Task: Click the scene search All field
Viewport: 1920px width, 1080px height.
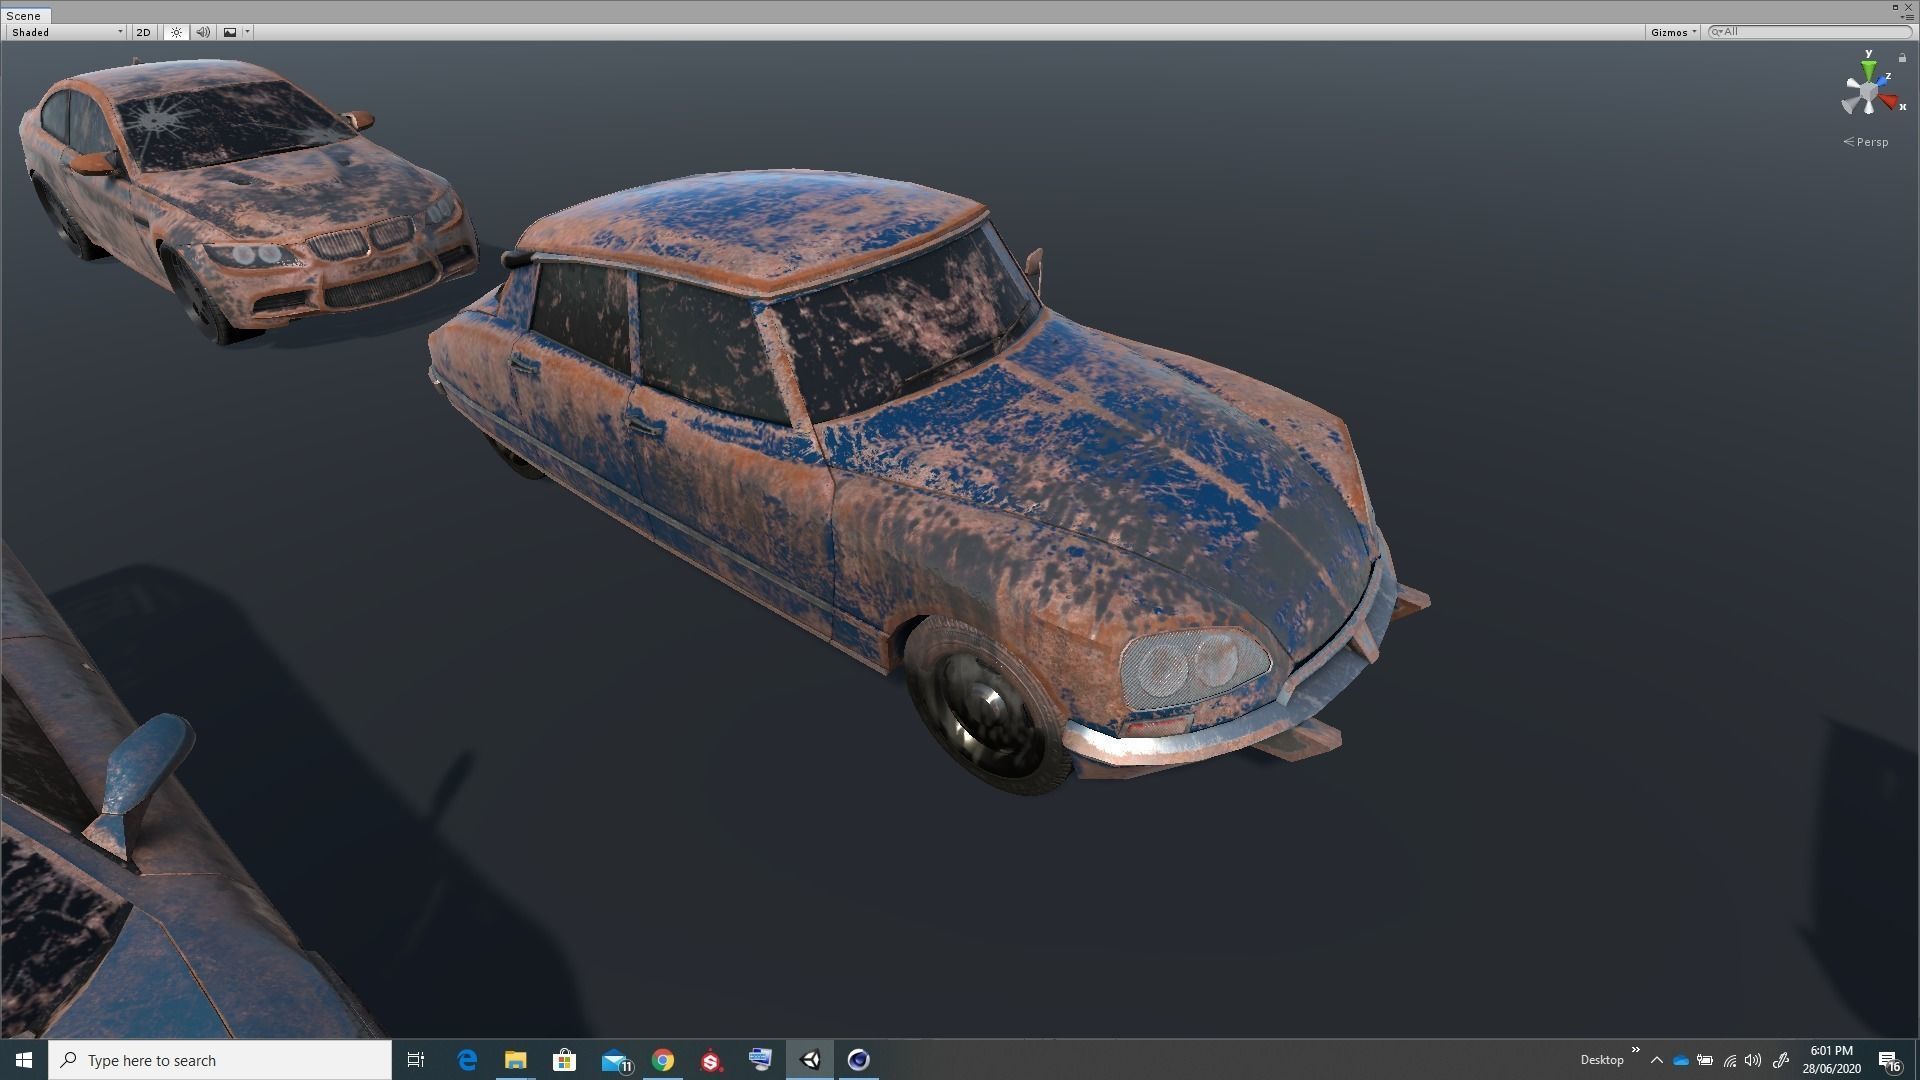Action: coord(1810,32)
